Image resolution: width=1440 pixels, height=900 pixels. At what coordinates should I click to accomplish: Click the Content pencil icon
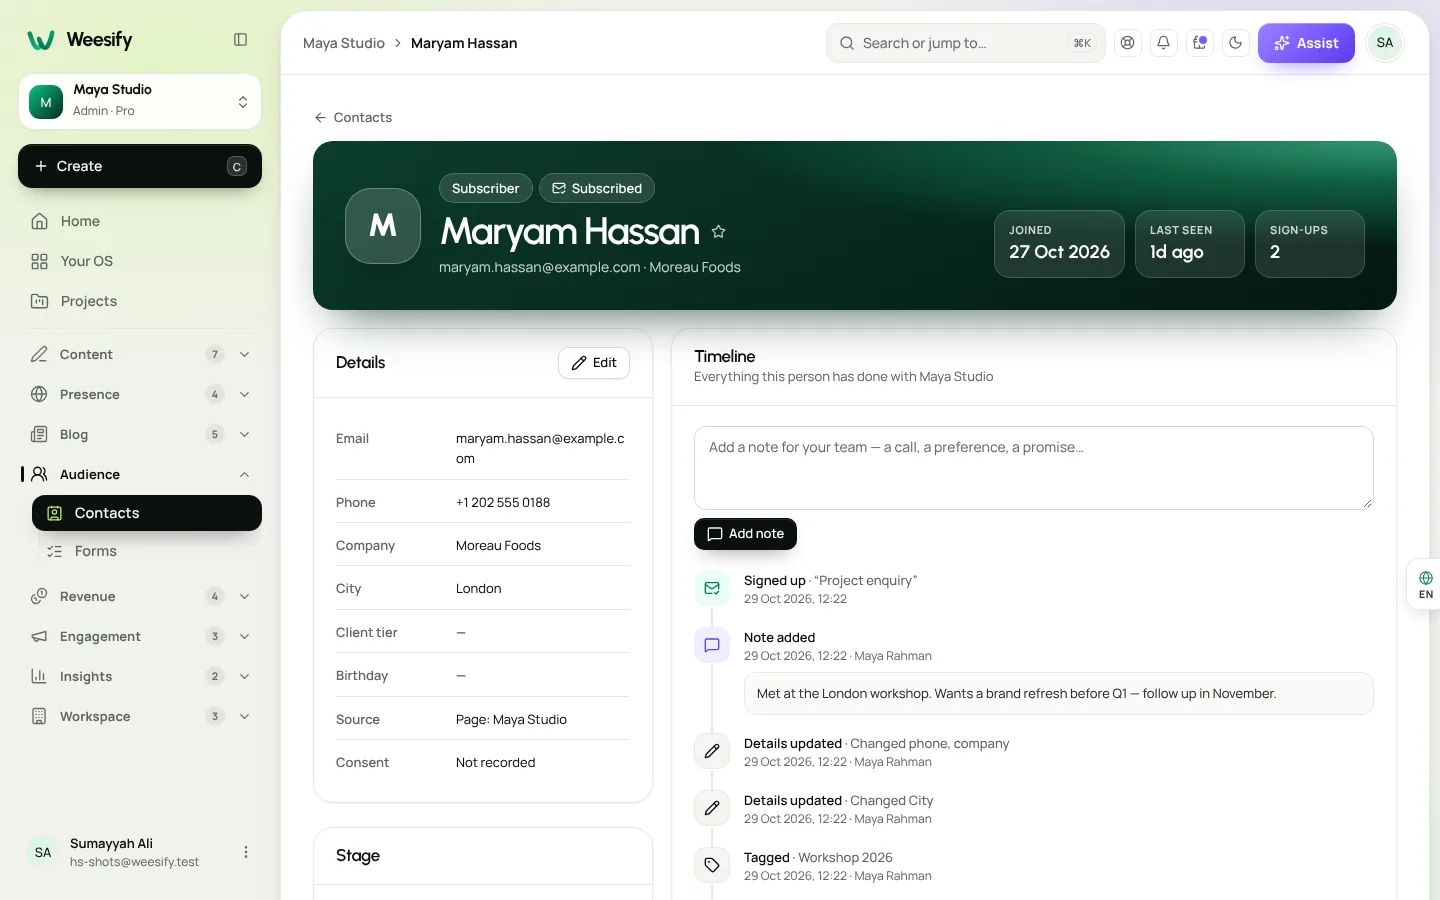point(39,354)
